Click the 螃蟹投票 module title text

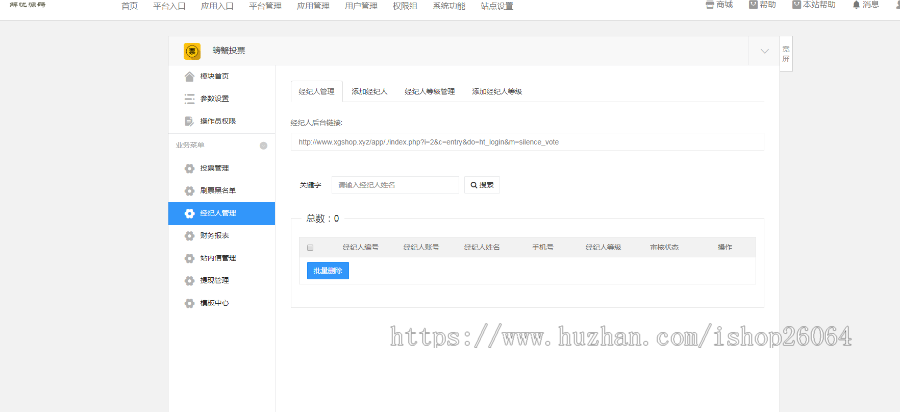229,51
